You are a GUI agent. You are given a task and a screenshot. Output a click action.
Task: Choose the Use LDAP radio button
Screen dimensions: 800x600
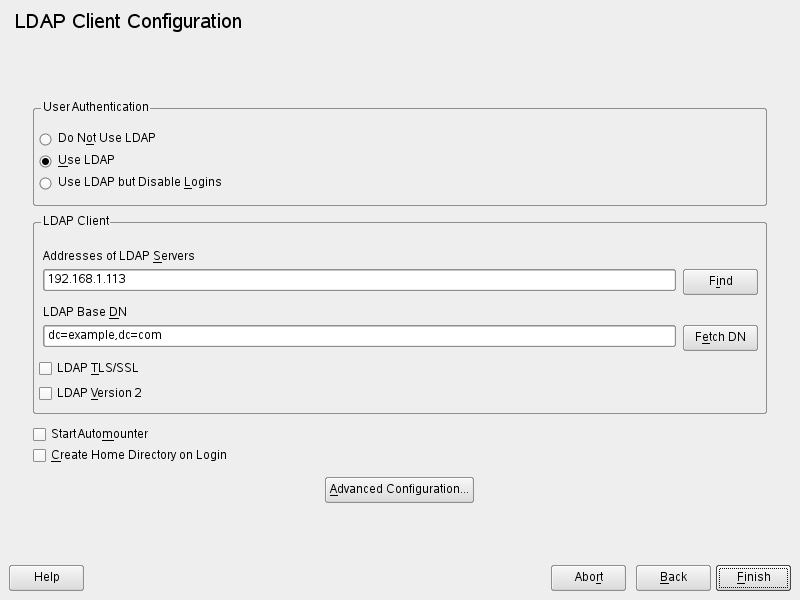click(x=46, y=161)
